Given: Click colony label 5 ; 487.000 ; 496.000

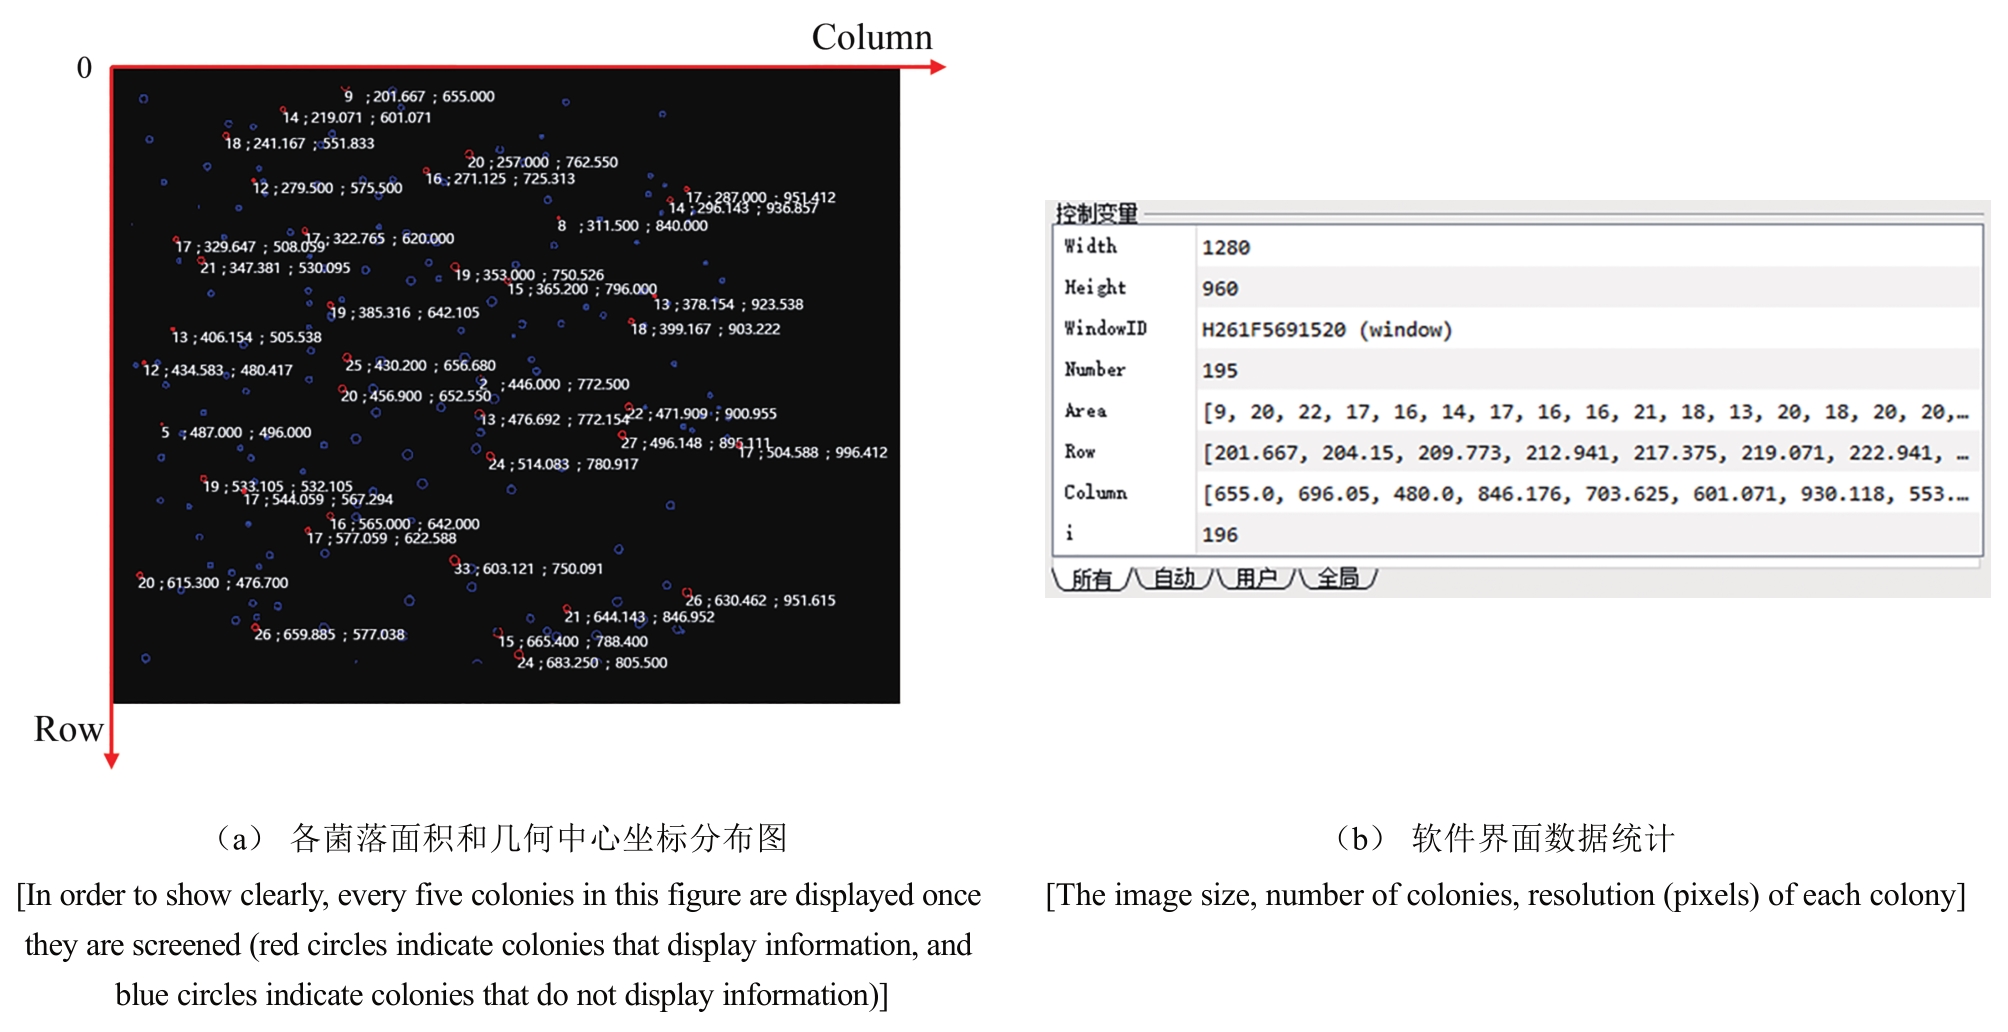Looking at the screenshot, I should [236, 433].
